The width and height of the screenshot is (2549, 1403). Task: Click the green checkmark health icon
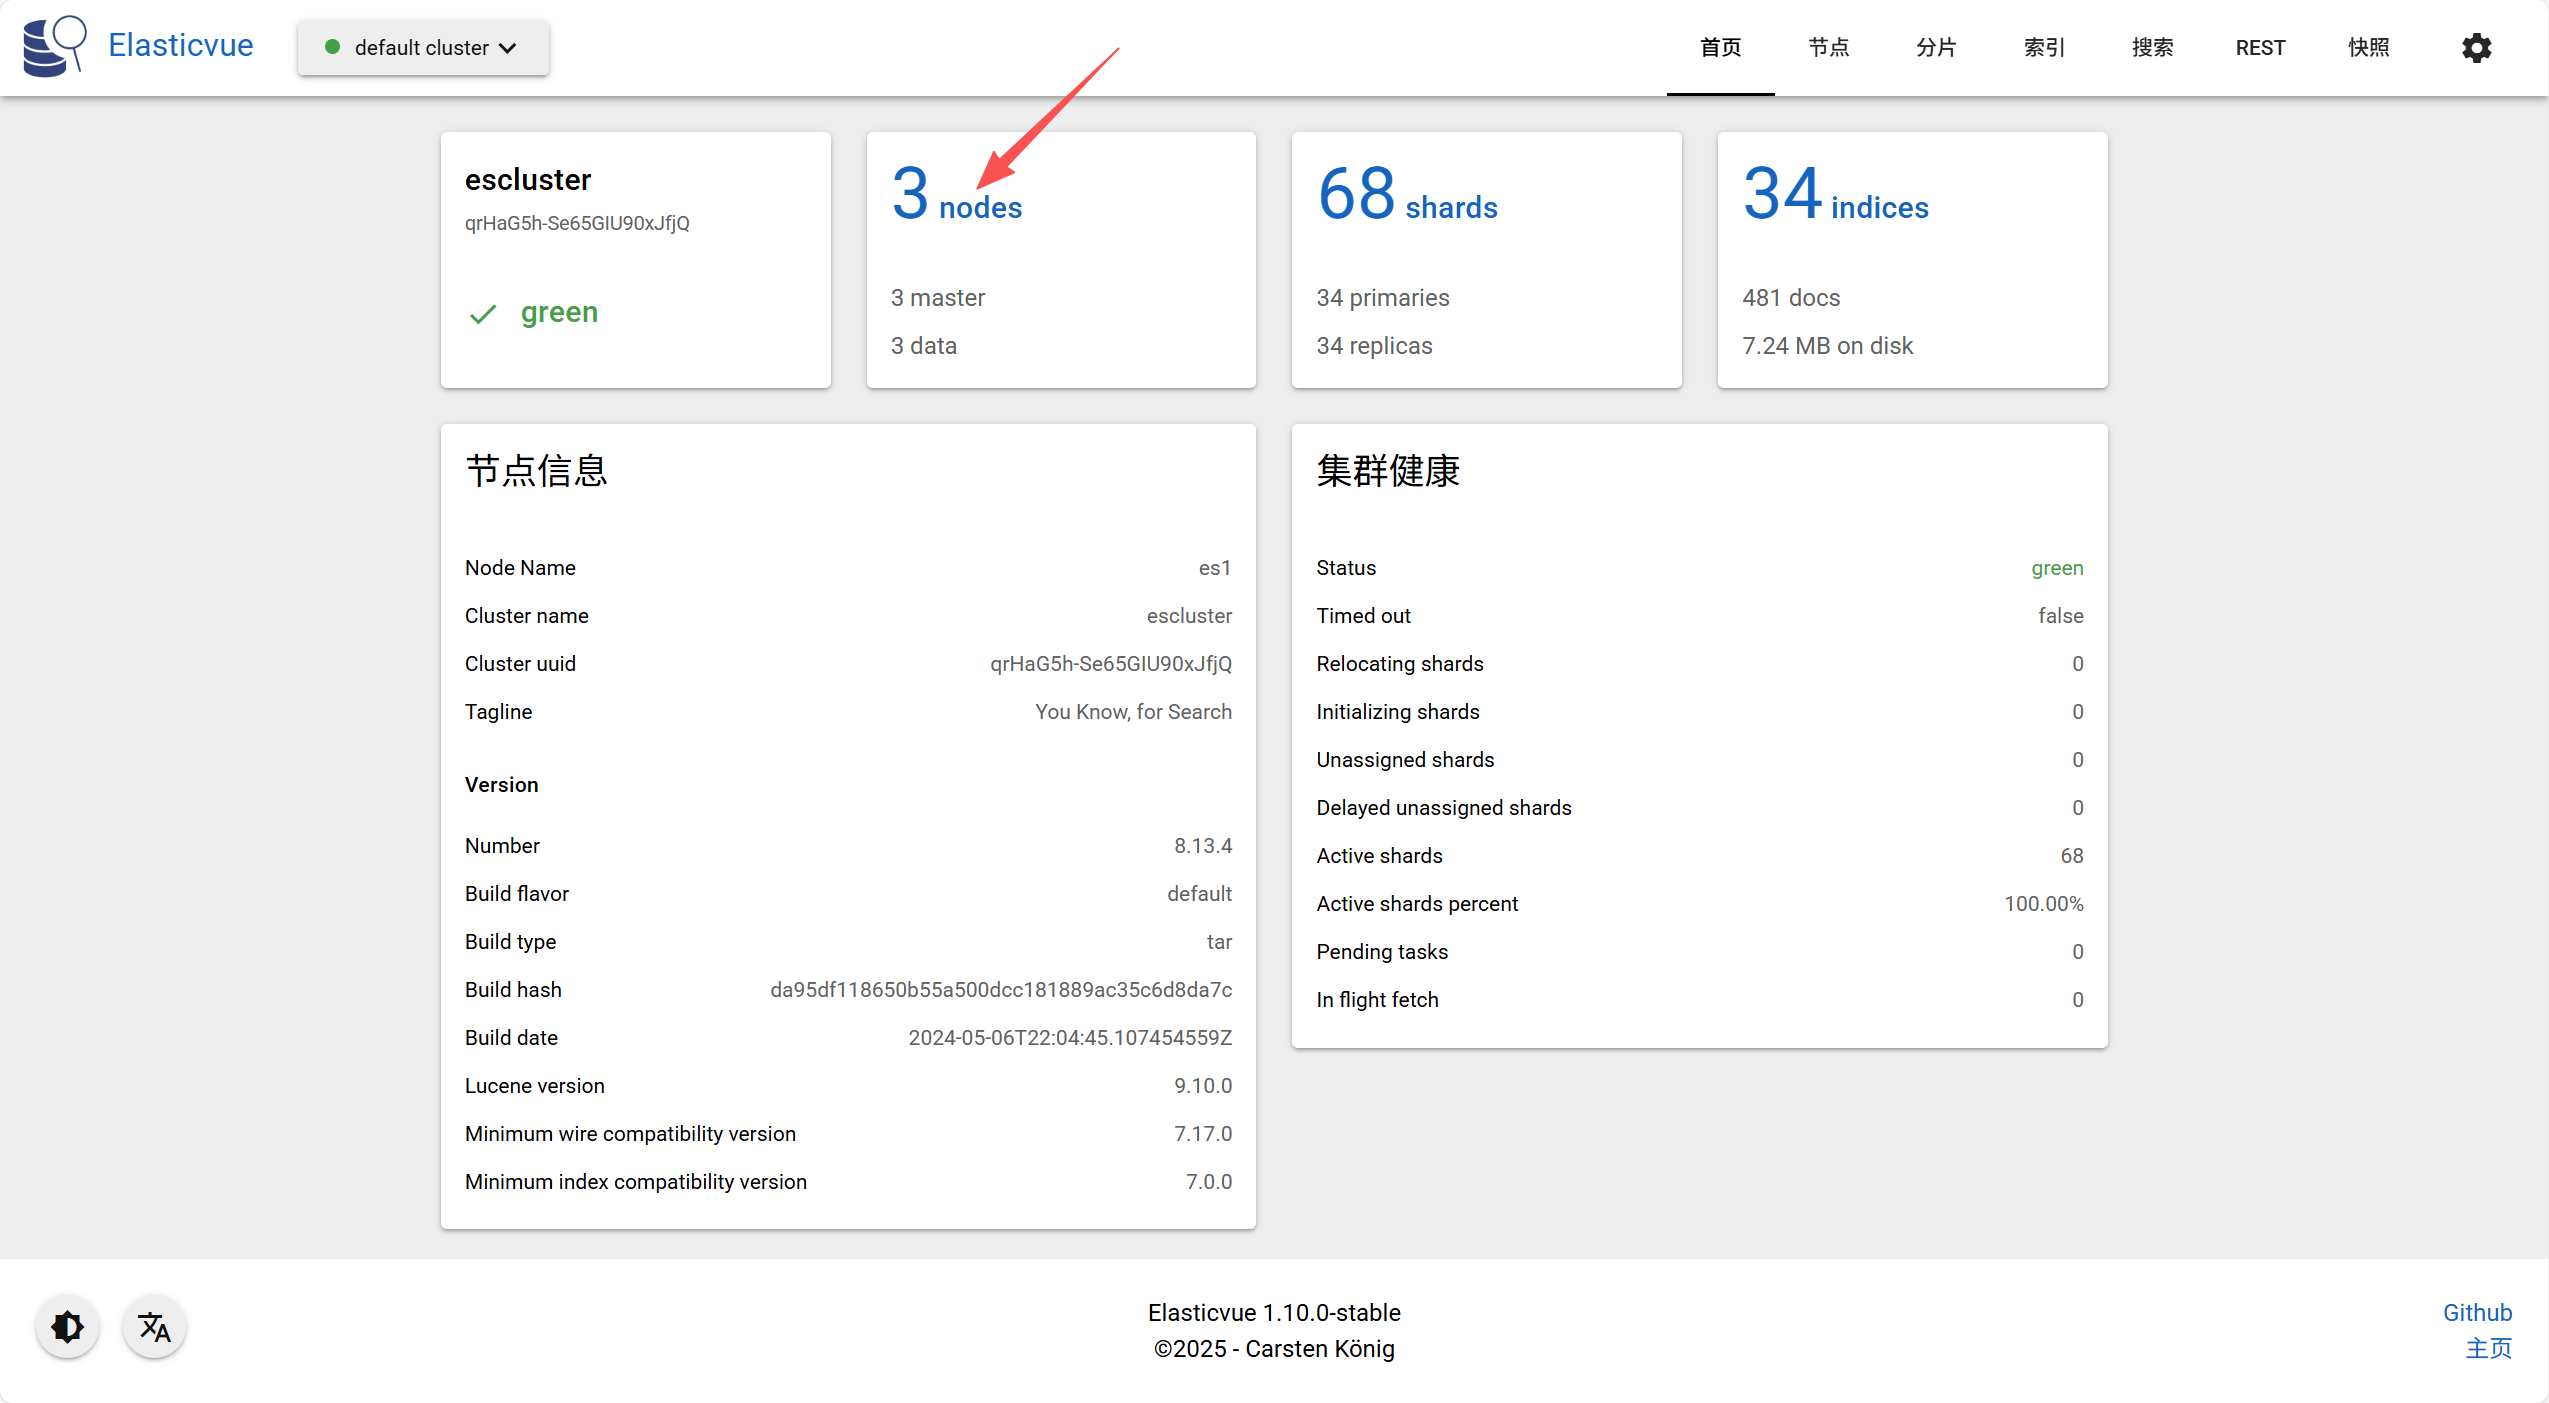point(483,314)
